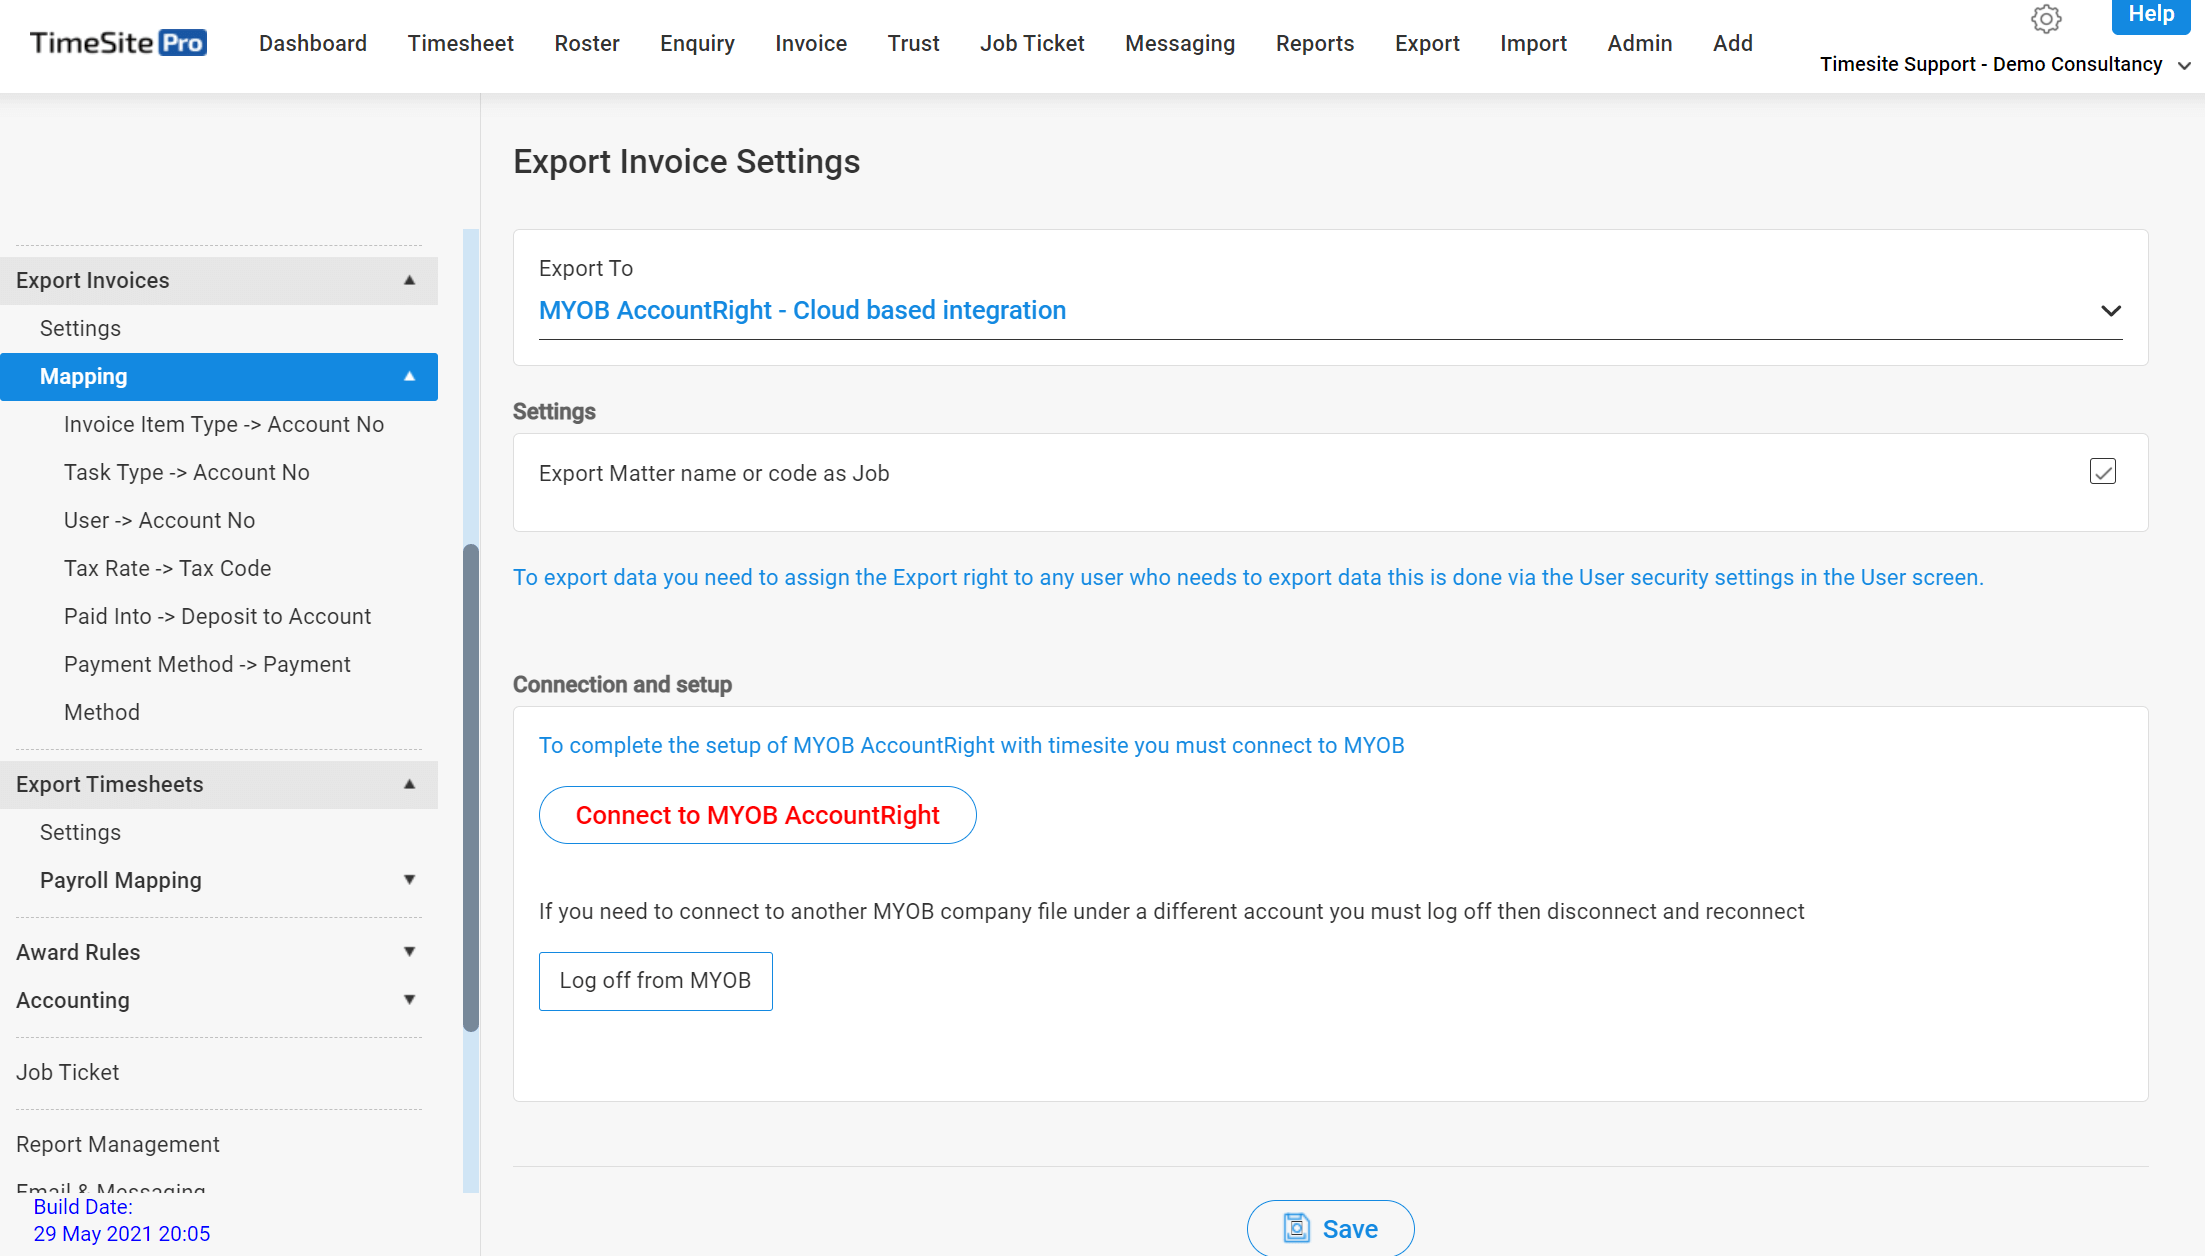
Task: Expand the Accounting section
Action: click(409, 1000)
